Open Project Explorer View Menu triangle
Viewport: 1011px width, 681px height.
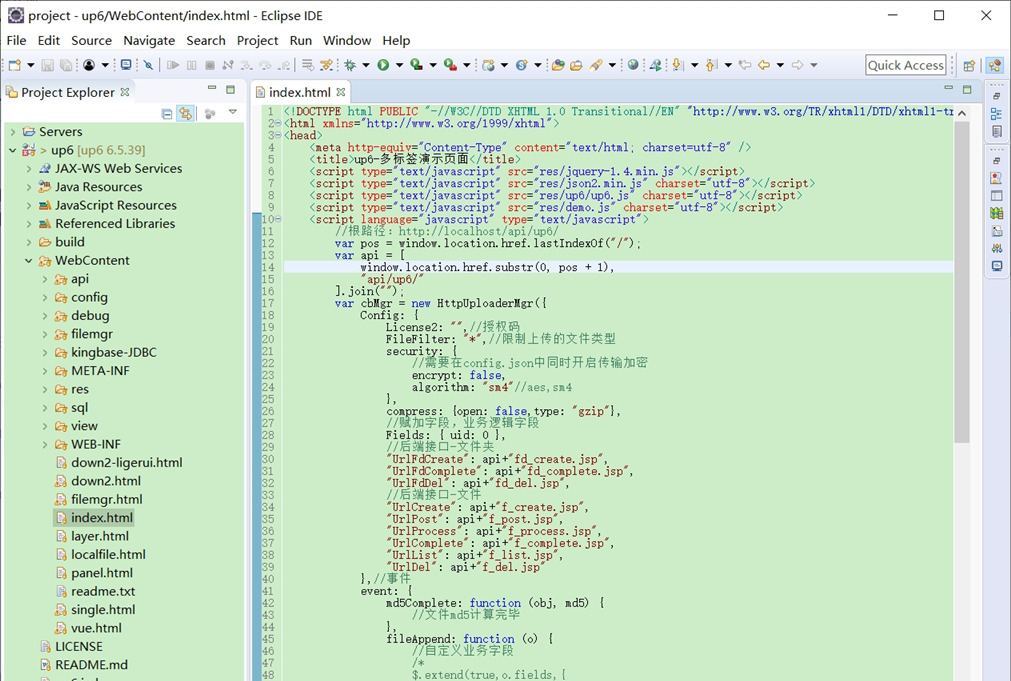pos(233,112)
